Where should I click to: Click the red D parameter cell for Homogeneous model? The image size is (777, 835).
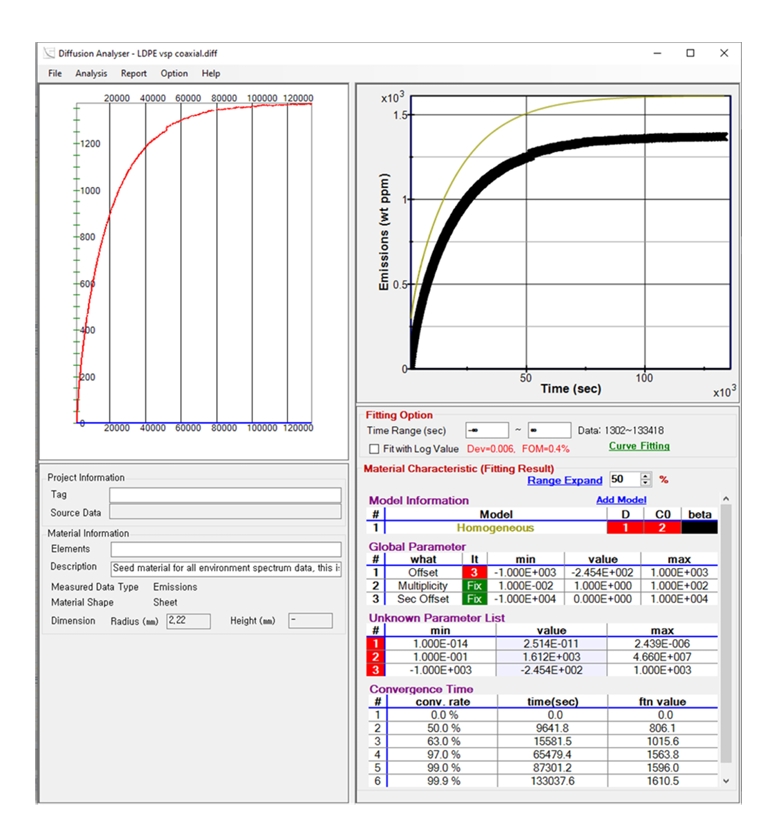pos(625,527)
